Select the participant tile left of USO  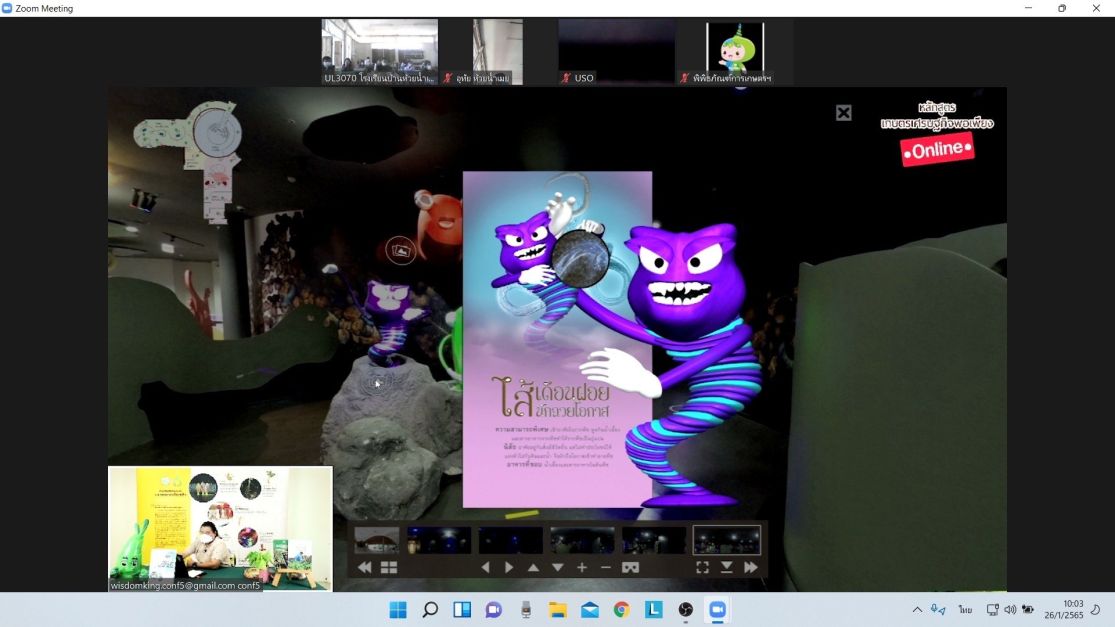point(498,52)
